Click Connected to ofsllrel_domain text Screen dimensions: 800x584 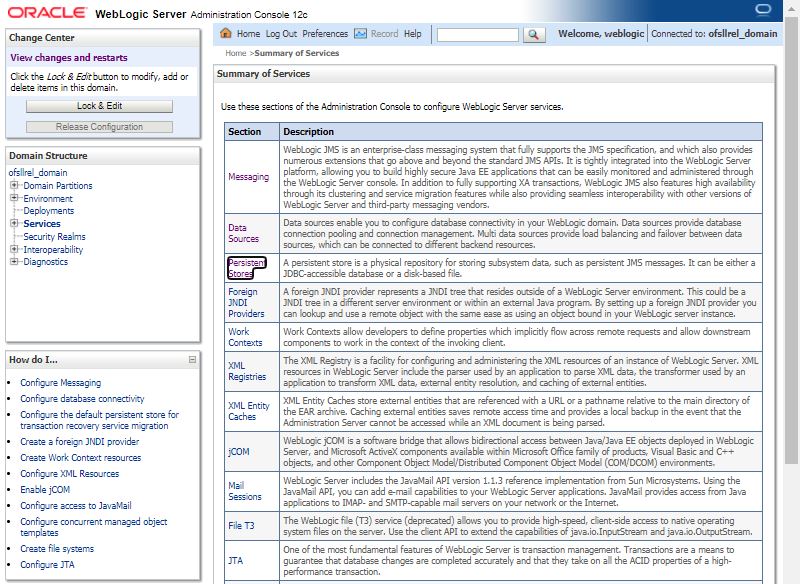click(714, 34)
